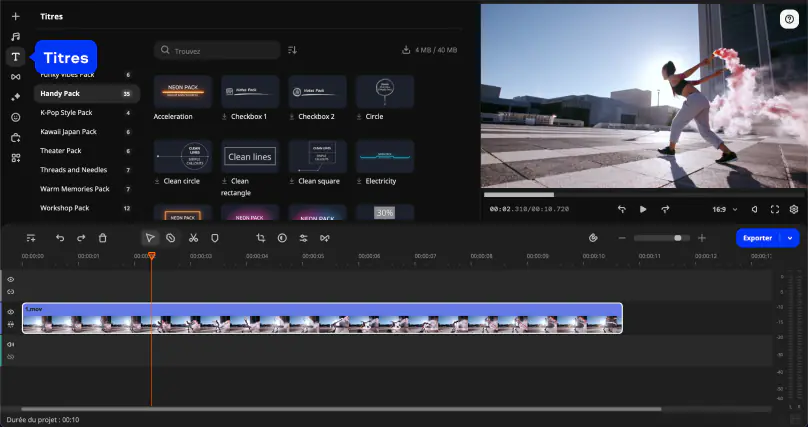Select the Electricity title thumbnail
This screenshot has width=808, height=427.
pyautogui.click(x=385, y=156)
